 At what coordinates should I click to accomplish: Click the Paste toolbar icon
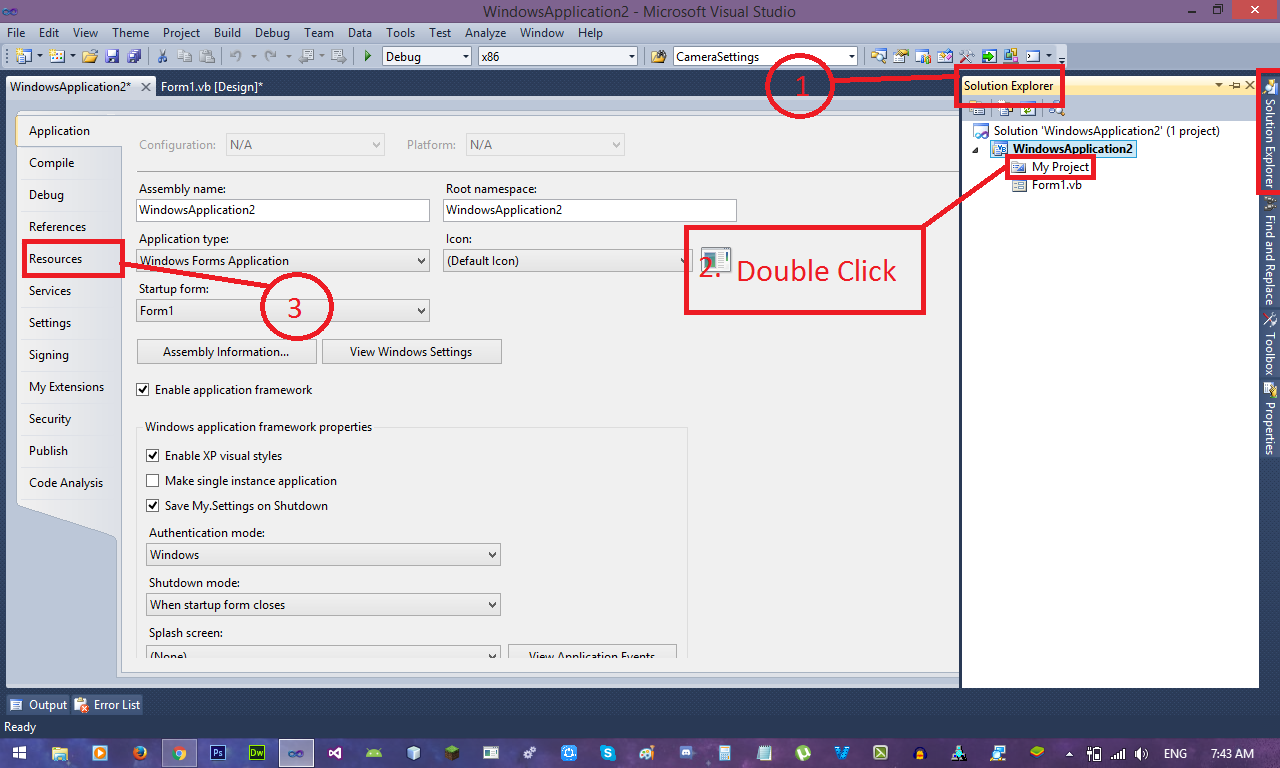206,56
